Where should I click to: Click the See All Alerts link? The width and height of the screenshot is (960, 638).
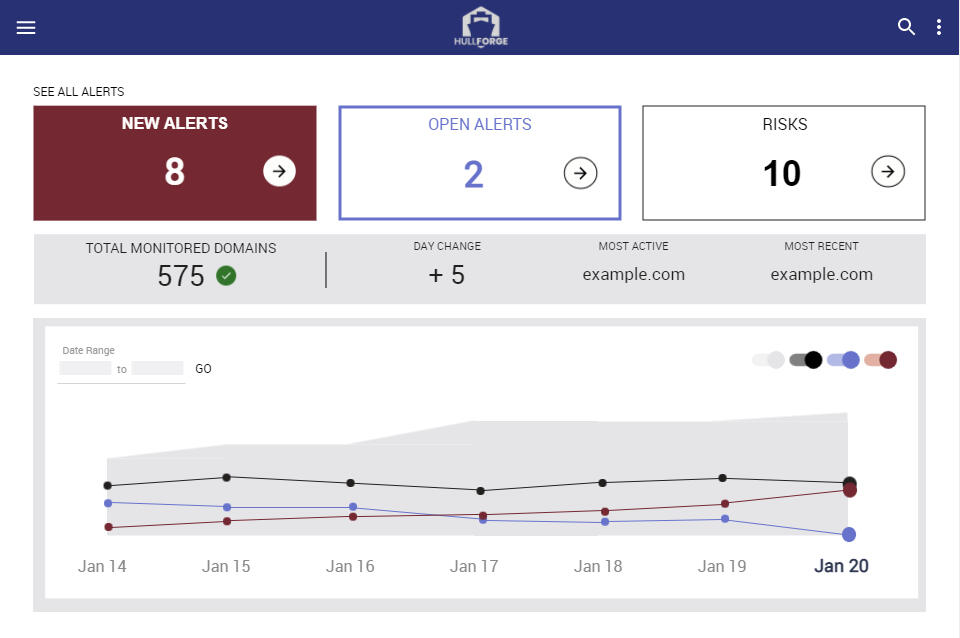tap(79, 92)
